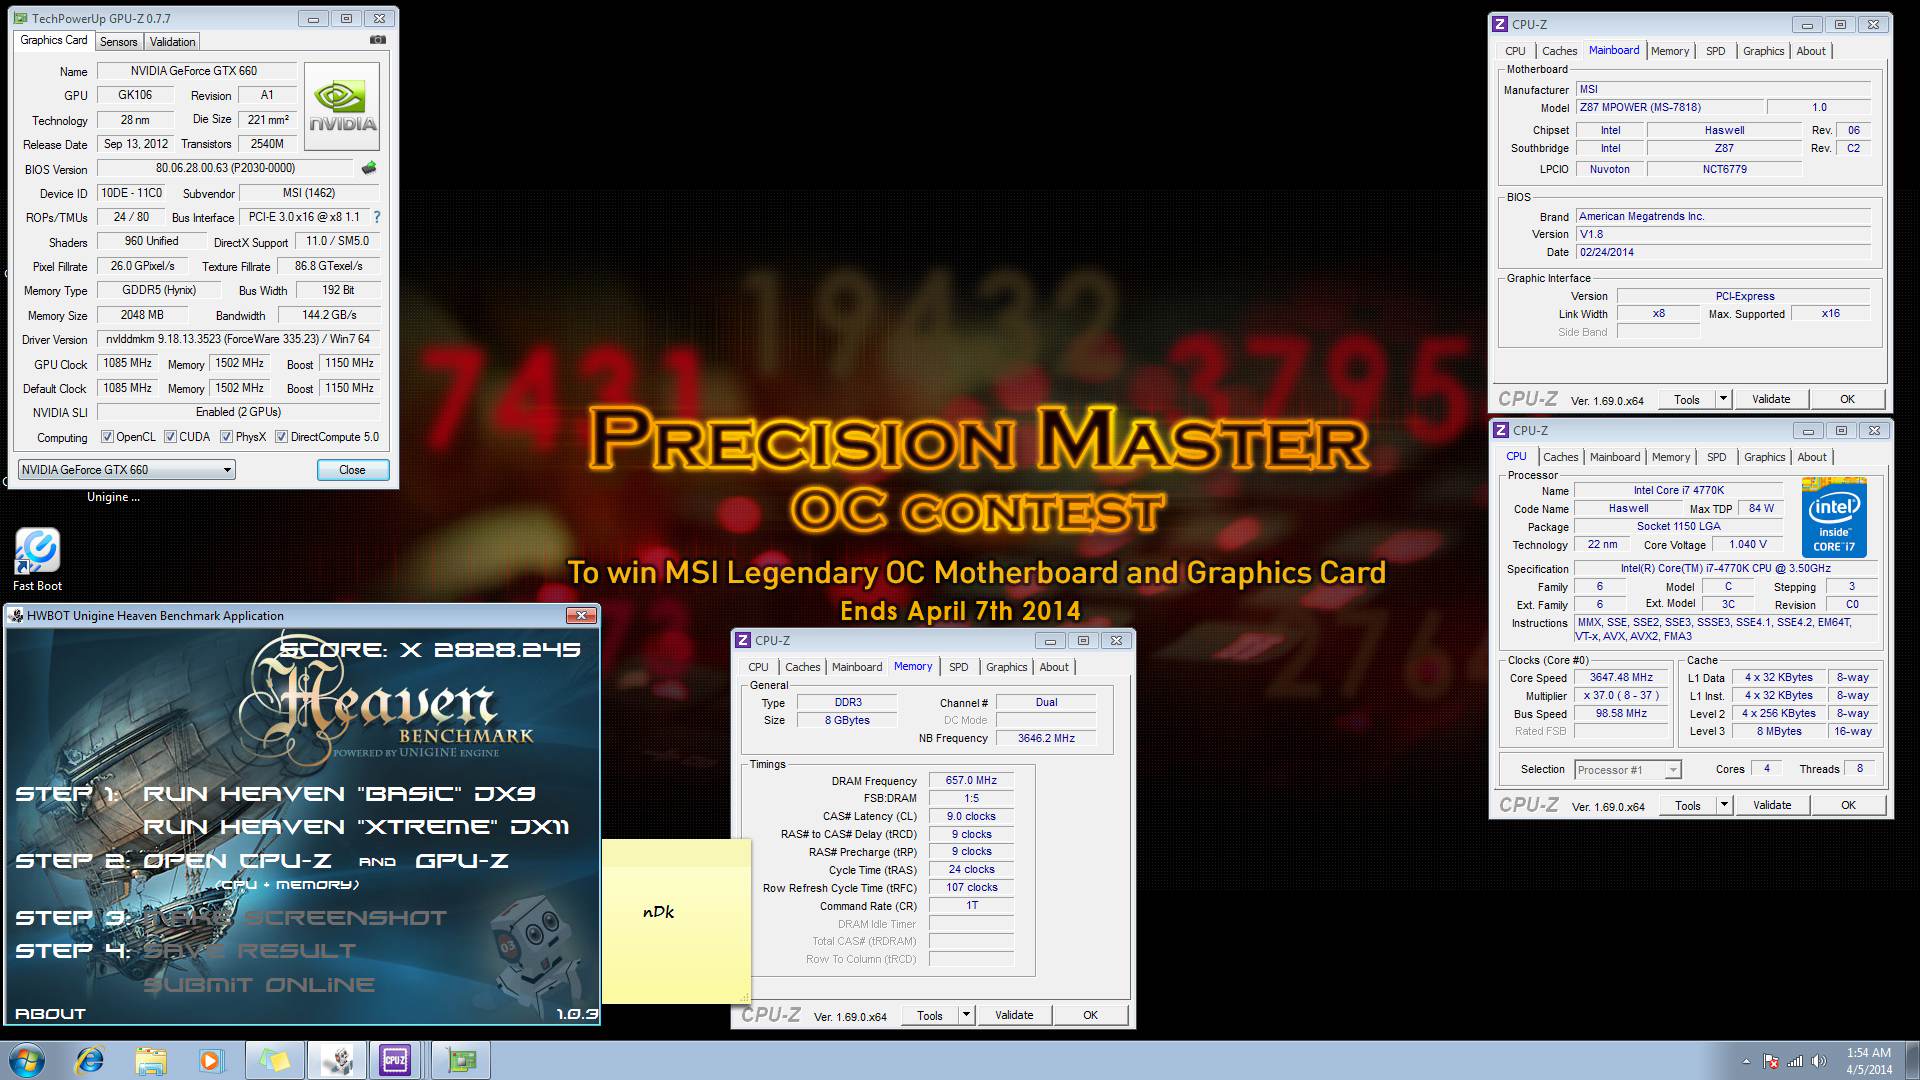The height and width of the screenshot is (1080, 1920).
Task: Click the BIOS Version field in GPU-Z
Action: [x=225, y=168]
